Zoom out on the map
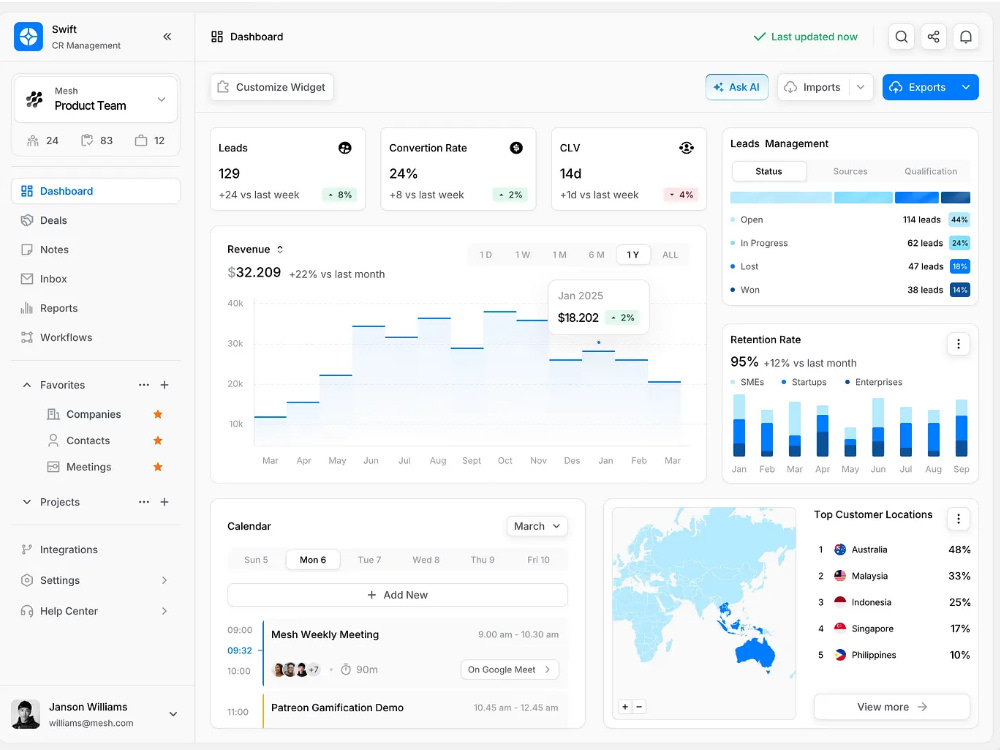 pyautogui.click(x=639, y=707)
